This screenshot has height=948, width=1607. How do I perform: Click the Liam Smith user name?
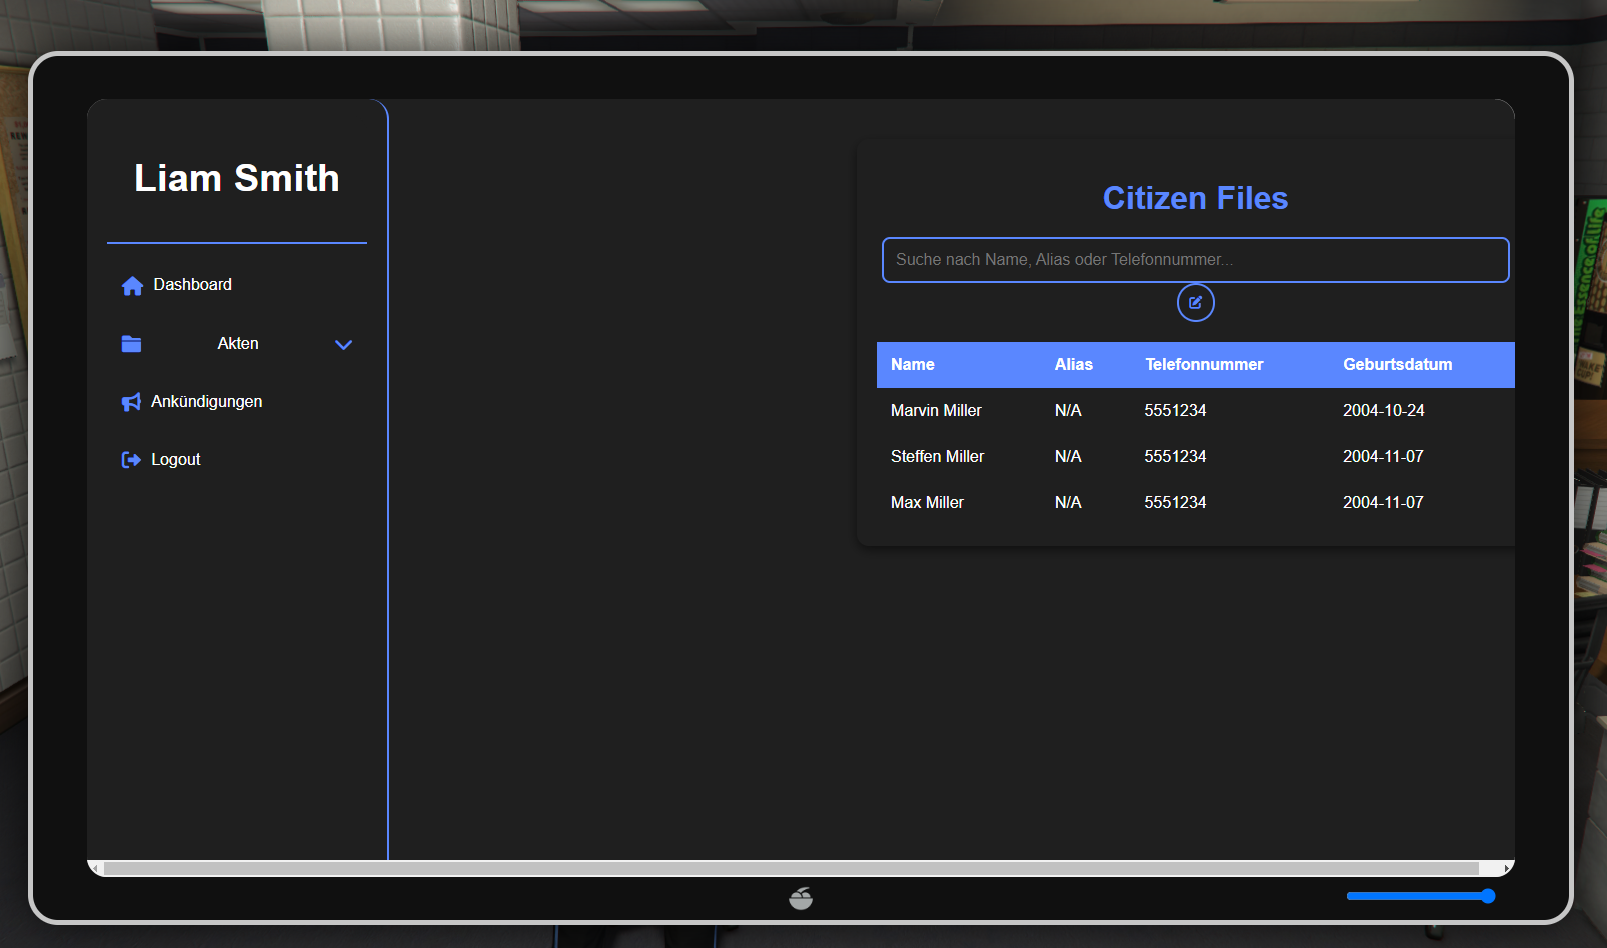point(237,178)
